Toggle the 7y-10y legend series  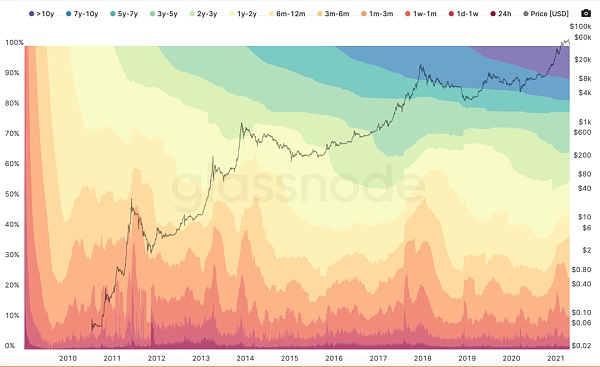click(82, 14)
